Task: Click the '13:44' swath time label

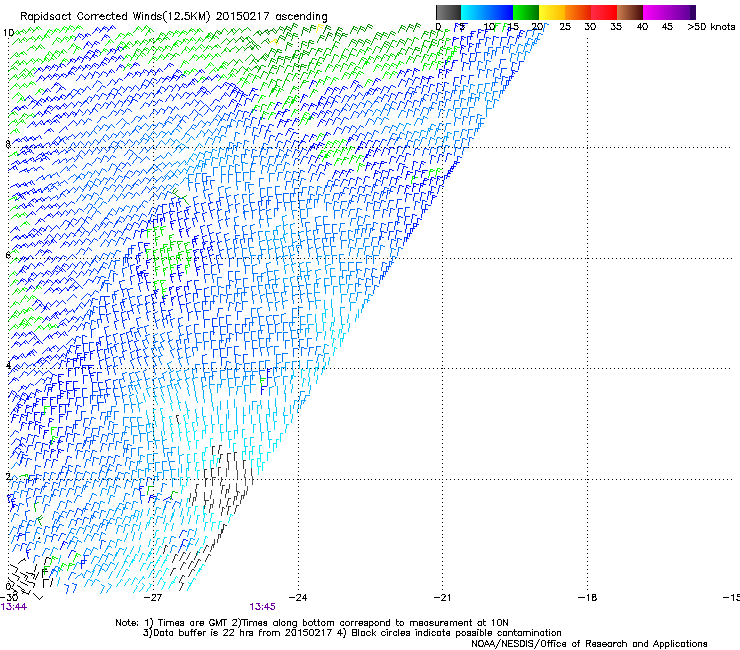Action: point(14,607)
